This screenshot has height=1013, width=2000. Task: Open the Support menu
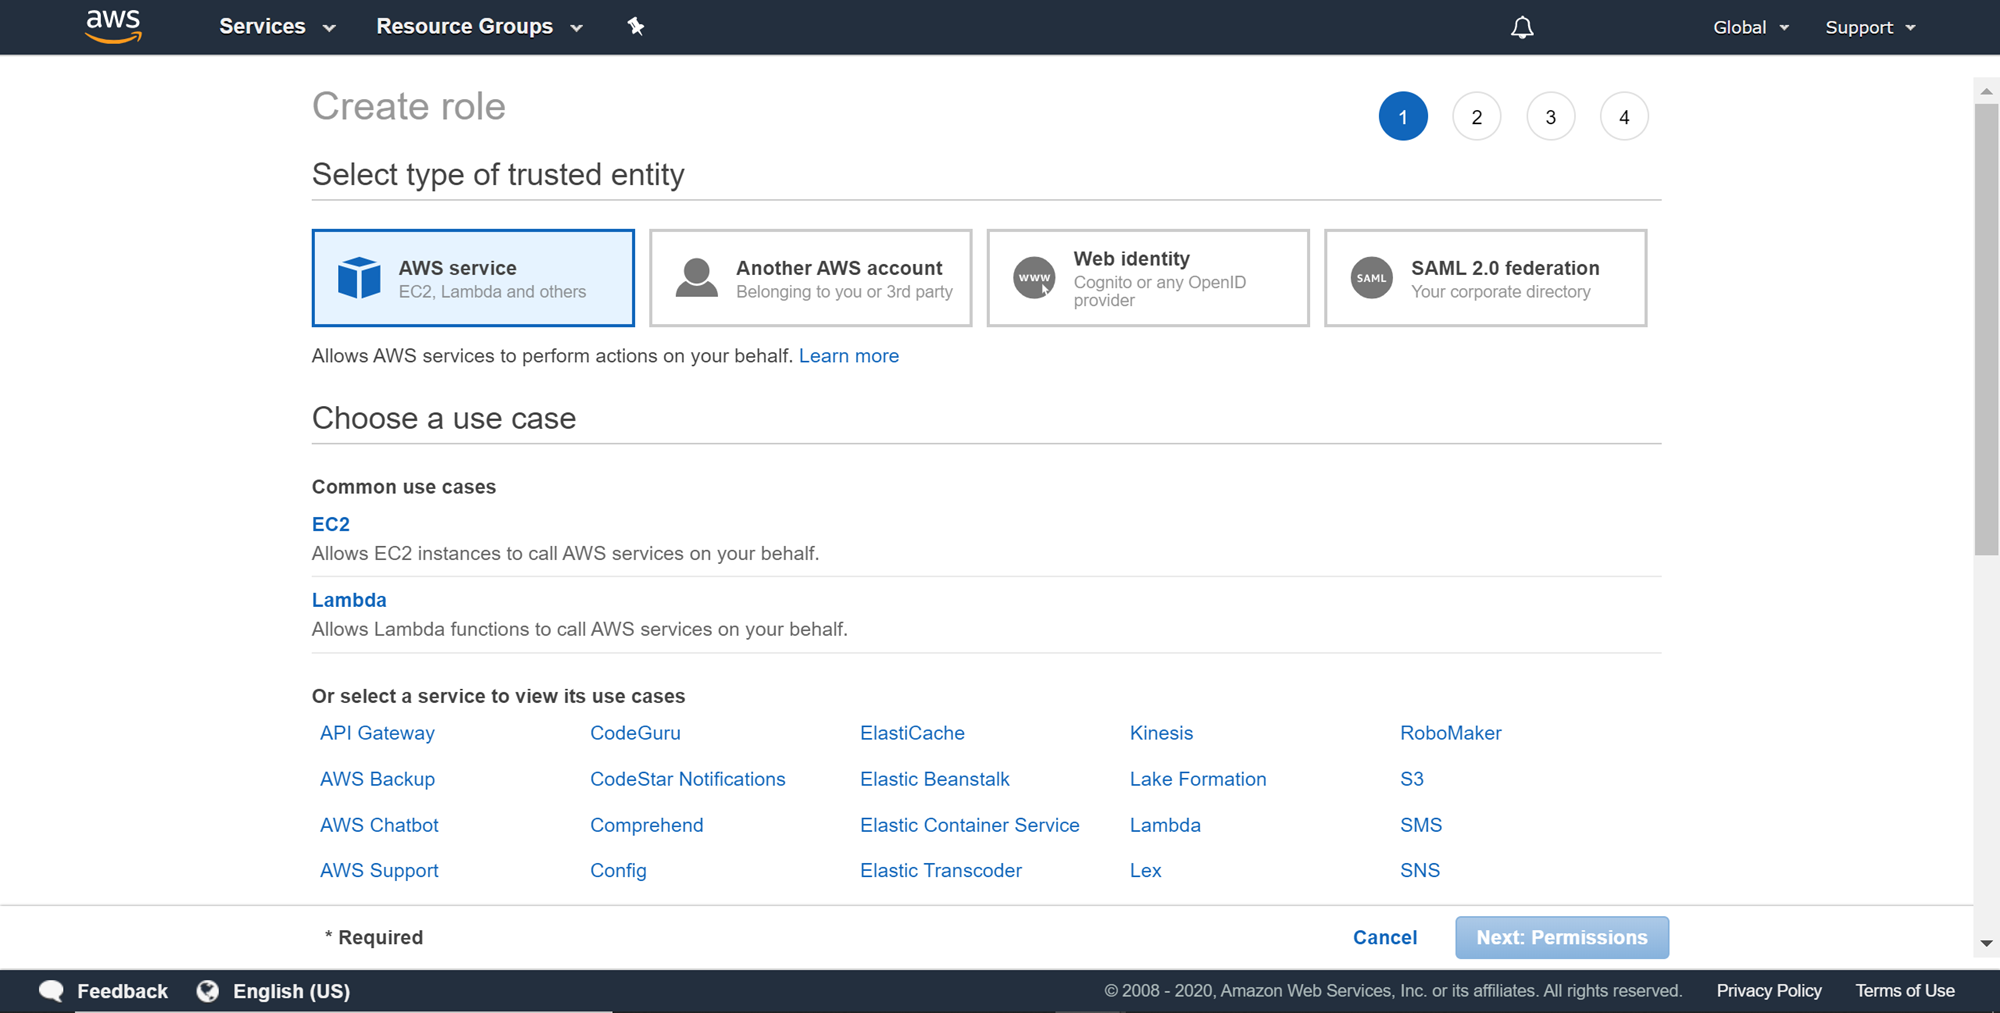1870,28
